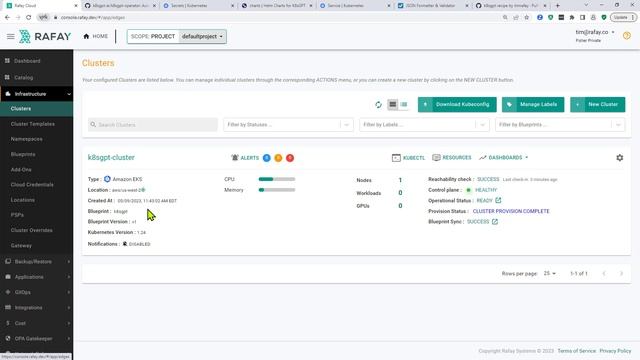Switch to list view layout
This screenshot has width=640, height=360.
coord(404,104)
